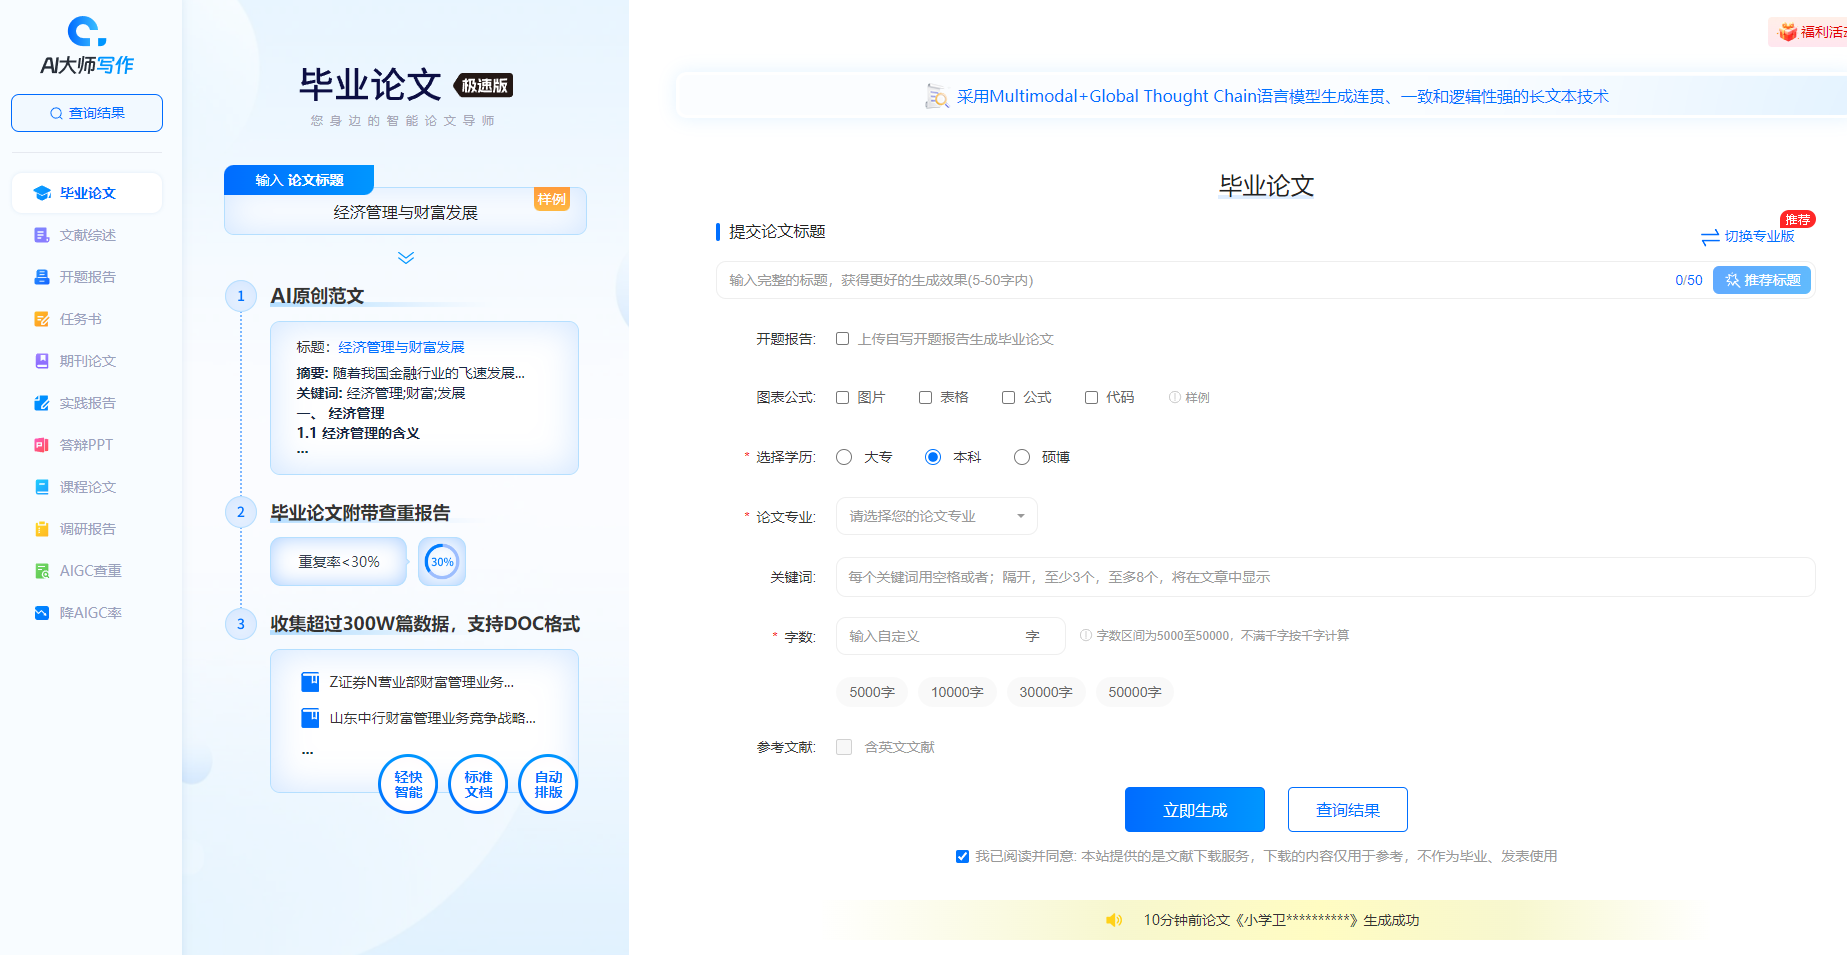Viewport: 1847px width, 955px height.
Task: Click the 30% circular progress icon
Action: (x=442, y=562)
